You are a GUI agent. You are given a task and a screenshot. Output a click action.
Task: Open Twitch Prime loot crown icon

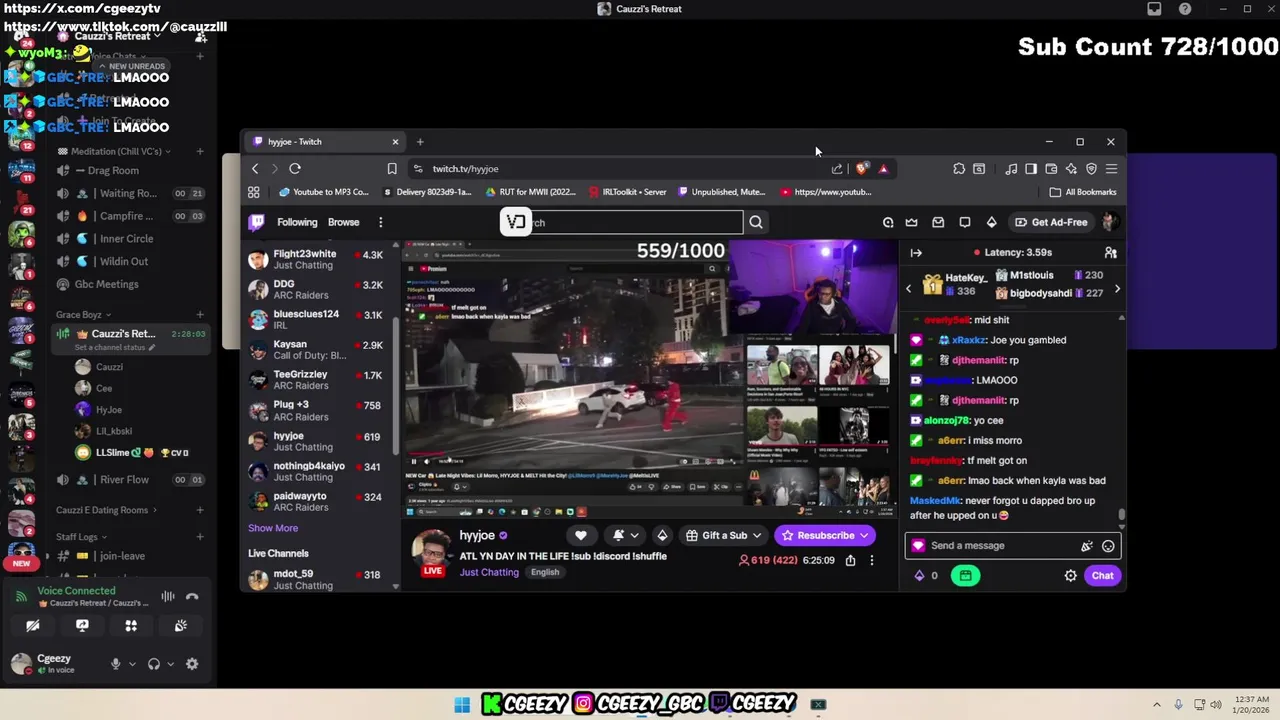click(912, 222)
